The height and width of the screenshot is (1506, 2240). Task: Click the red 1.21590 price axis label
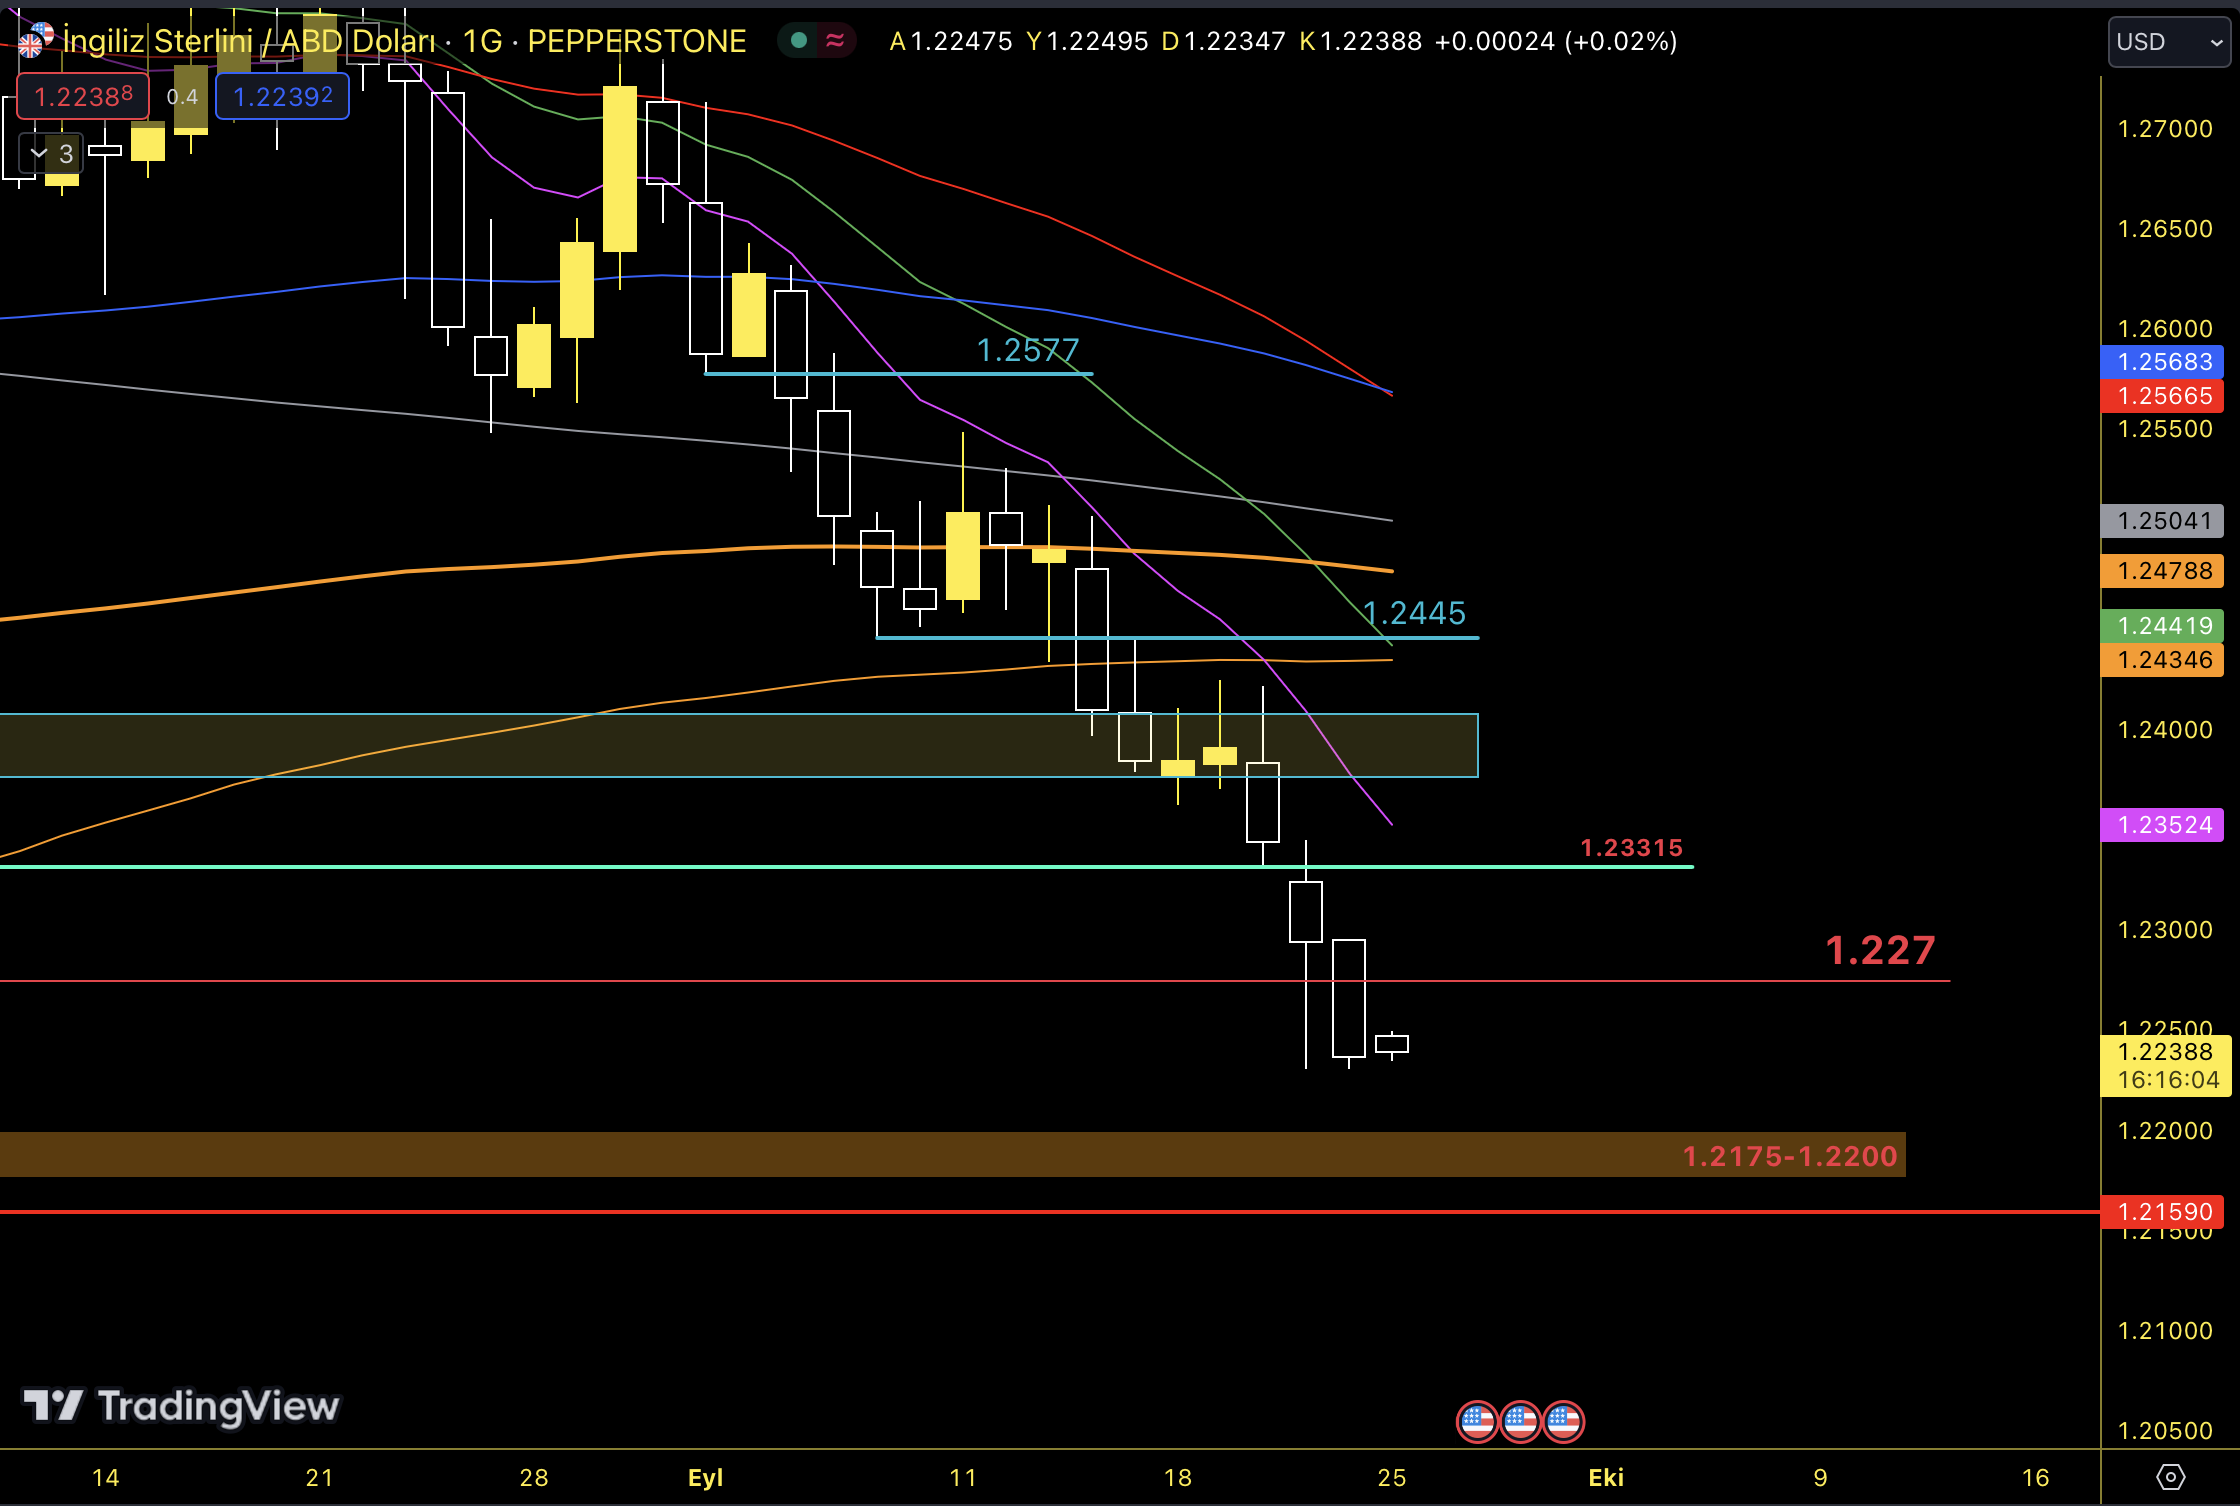tap(2164, 1212)
